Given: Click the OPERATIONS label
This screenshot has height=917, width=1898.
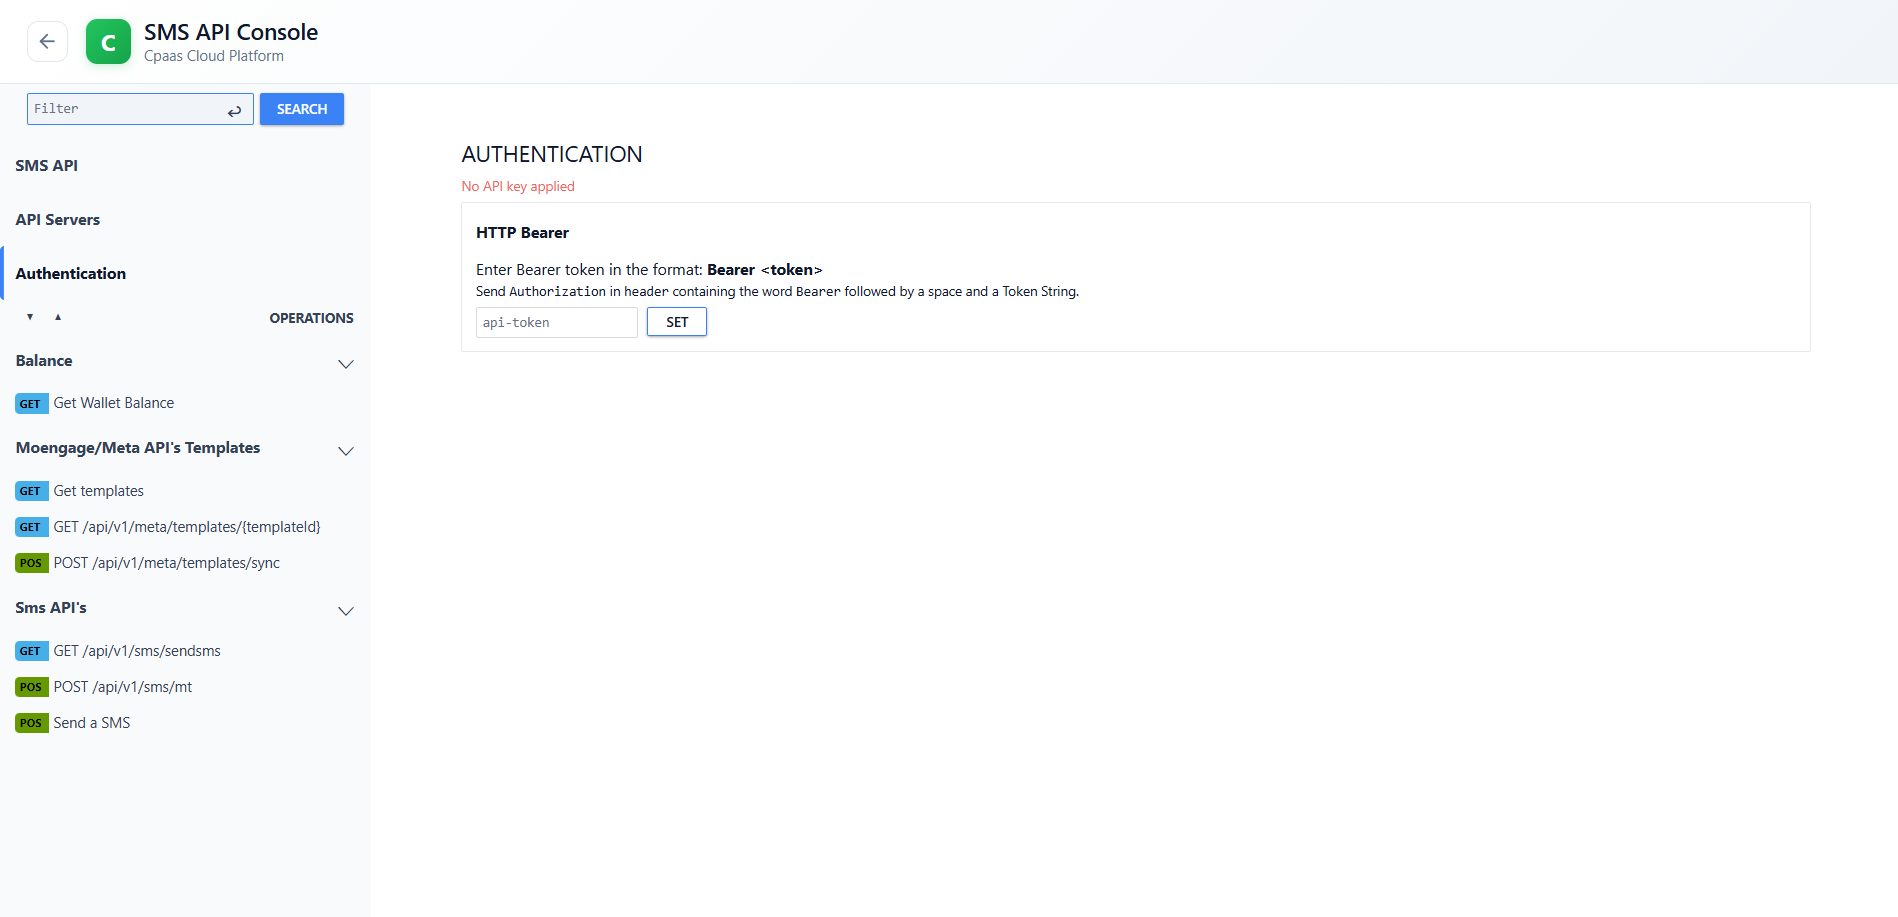Looking at the screenshot, I should (x=311, y=318).
